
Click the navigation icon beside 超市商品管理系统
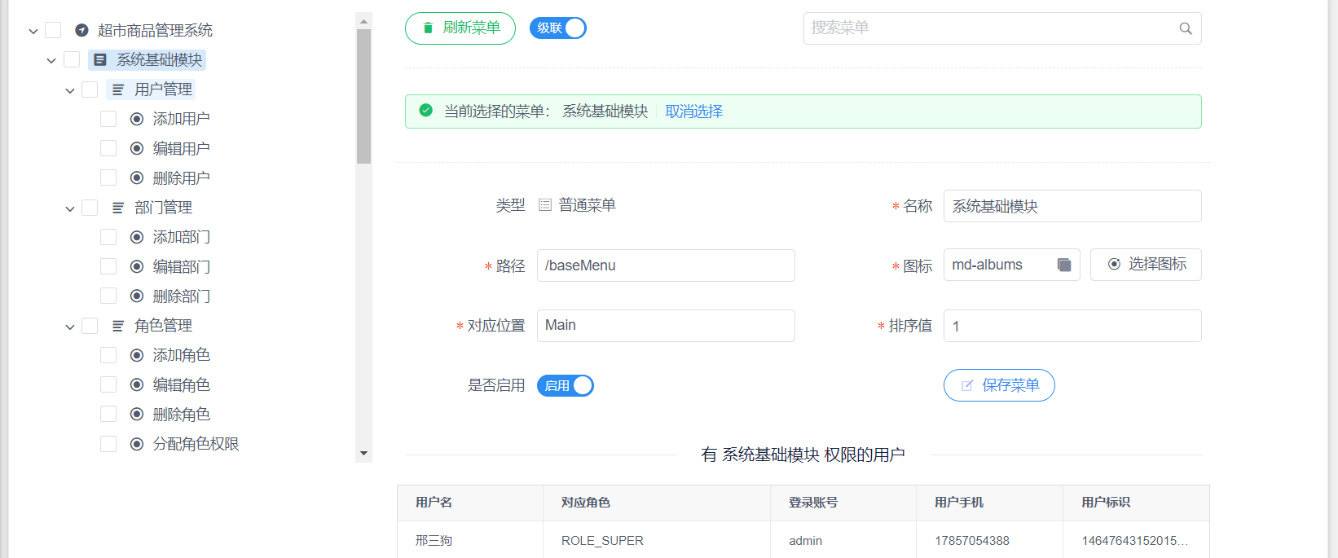(x=82, y=31)
